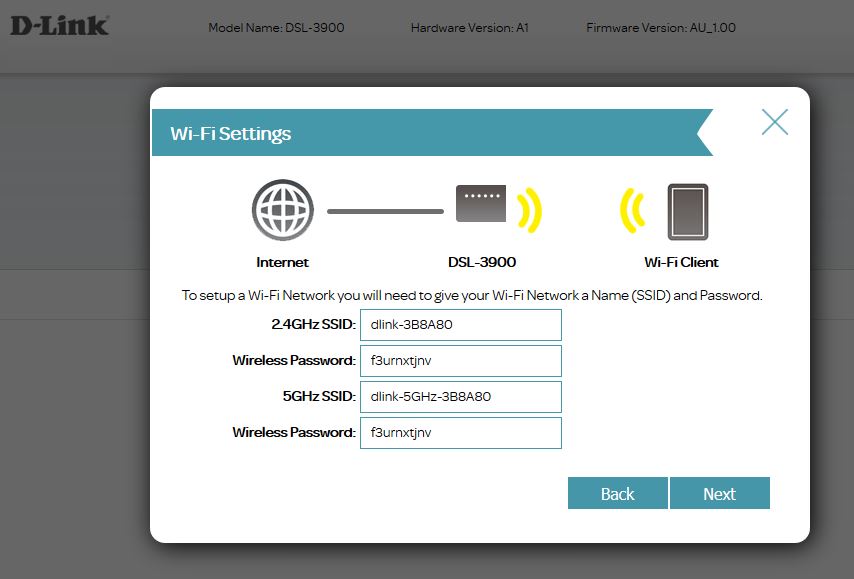
Task: Close the Wi-Fi Settings dialog with the X
Action: 774,121
